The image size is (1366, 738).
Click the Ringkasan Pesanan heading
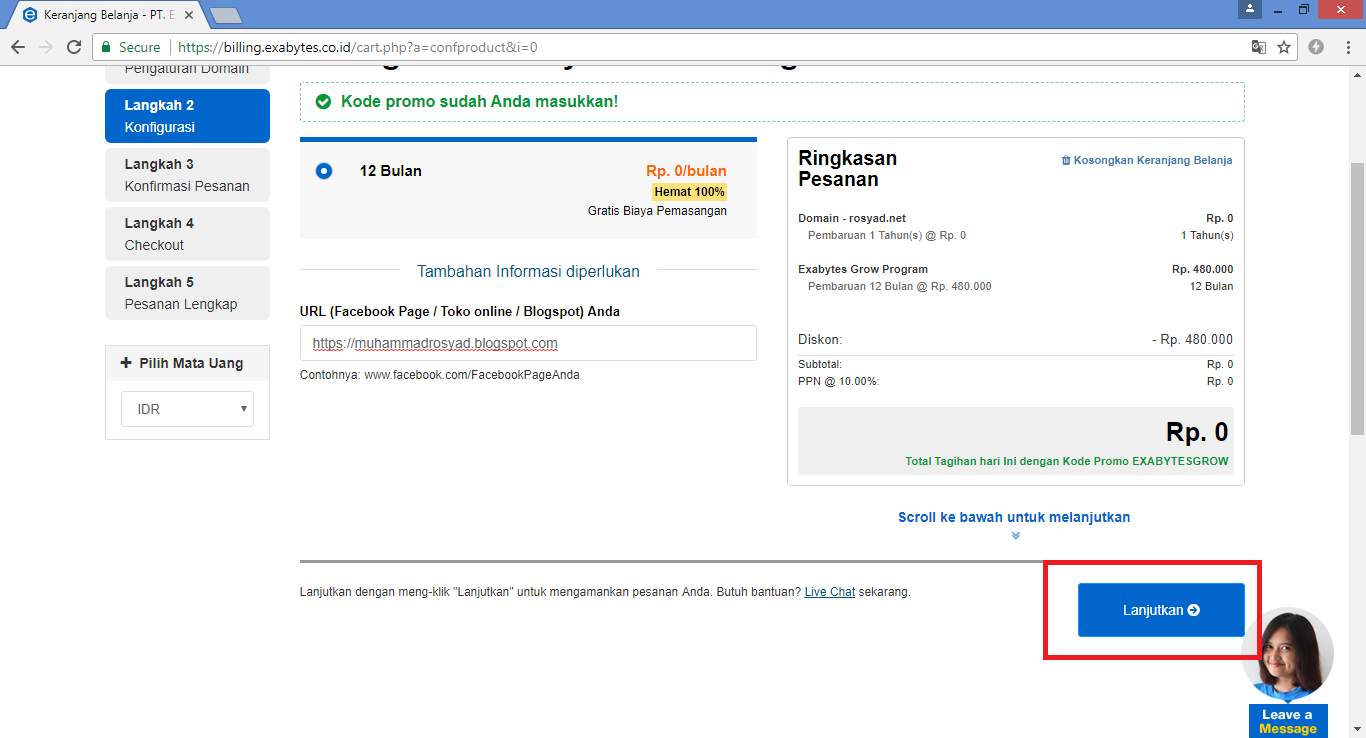tap(847, 169)
